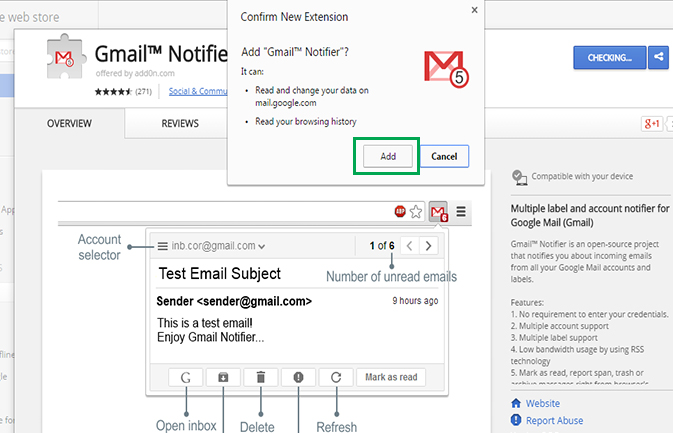Click the Test Email Subject heading
The image size is (673, 433).
(x=220, y=273)
